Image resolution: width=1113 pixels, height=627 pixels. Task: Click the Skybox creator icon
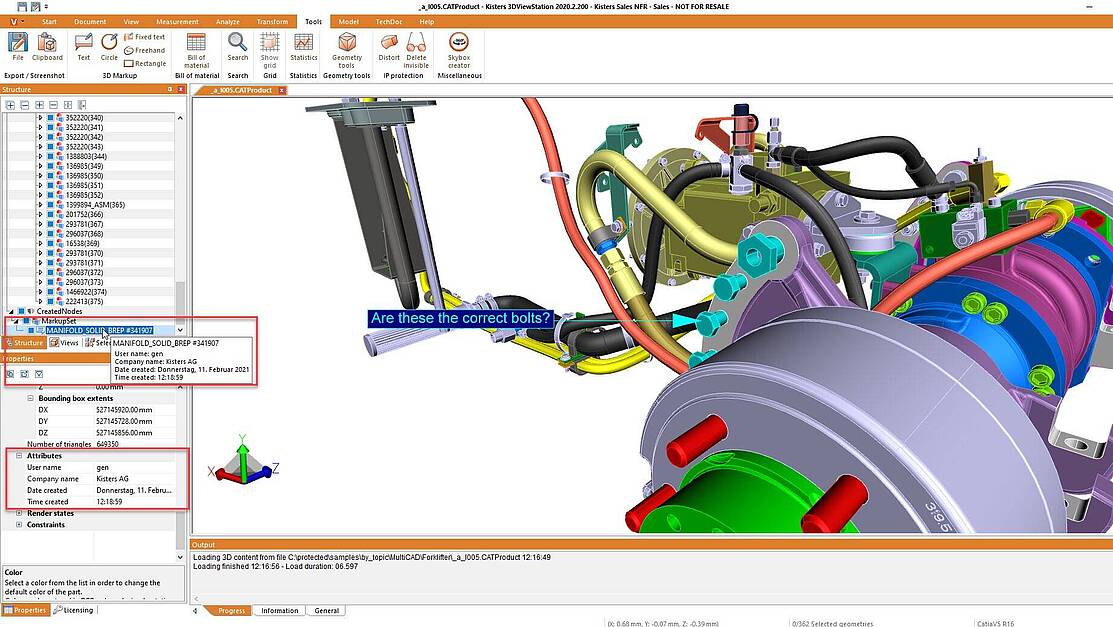(459, 42)
